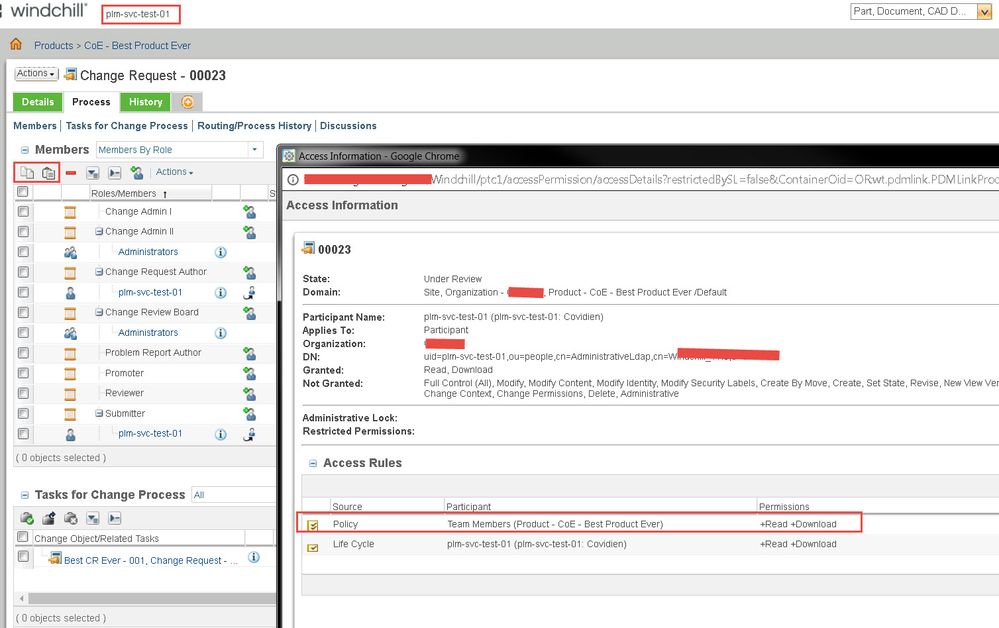The height and width of the screenshot is (628, 999).
Task: Select checkbox for Best CR Ever task row
Action: click(23, 557)
